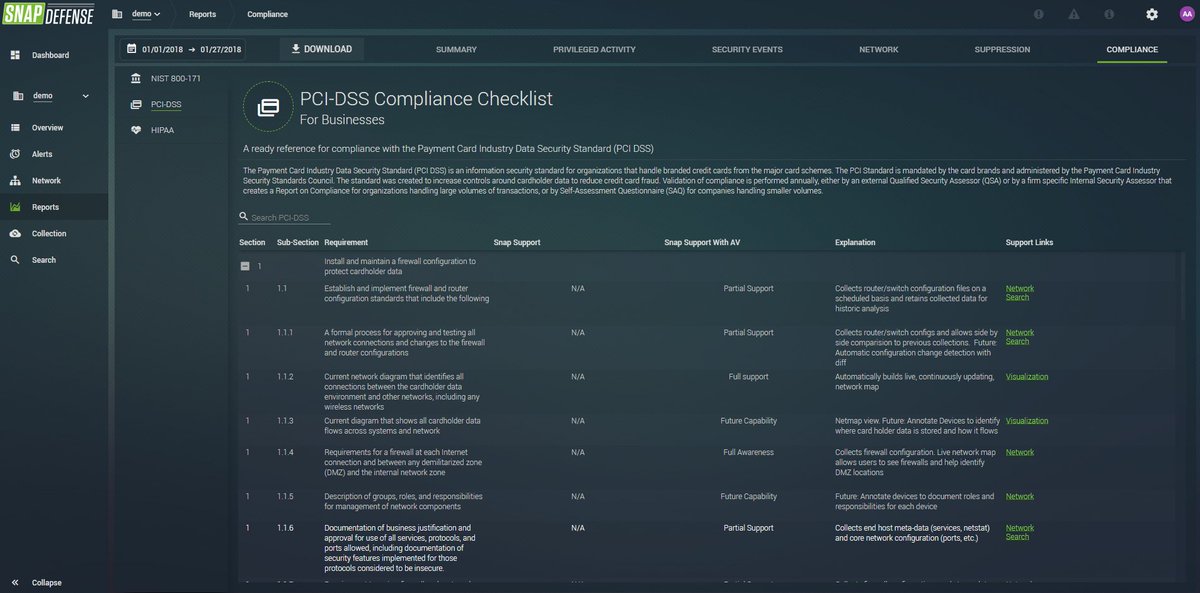Click "Partial Support" in row 1.1.6

pos(748,528)
